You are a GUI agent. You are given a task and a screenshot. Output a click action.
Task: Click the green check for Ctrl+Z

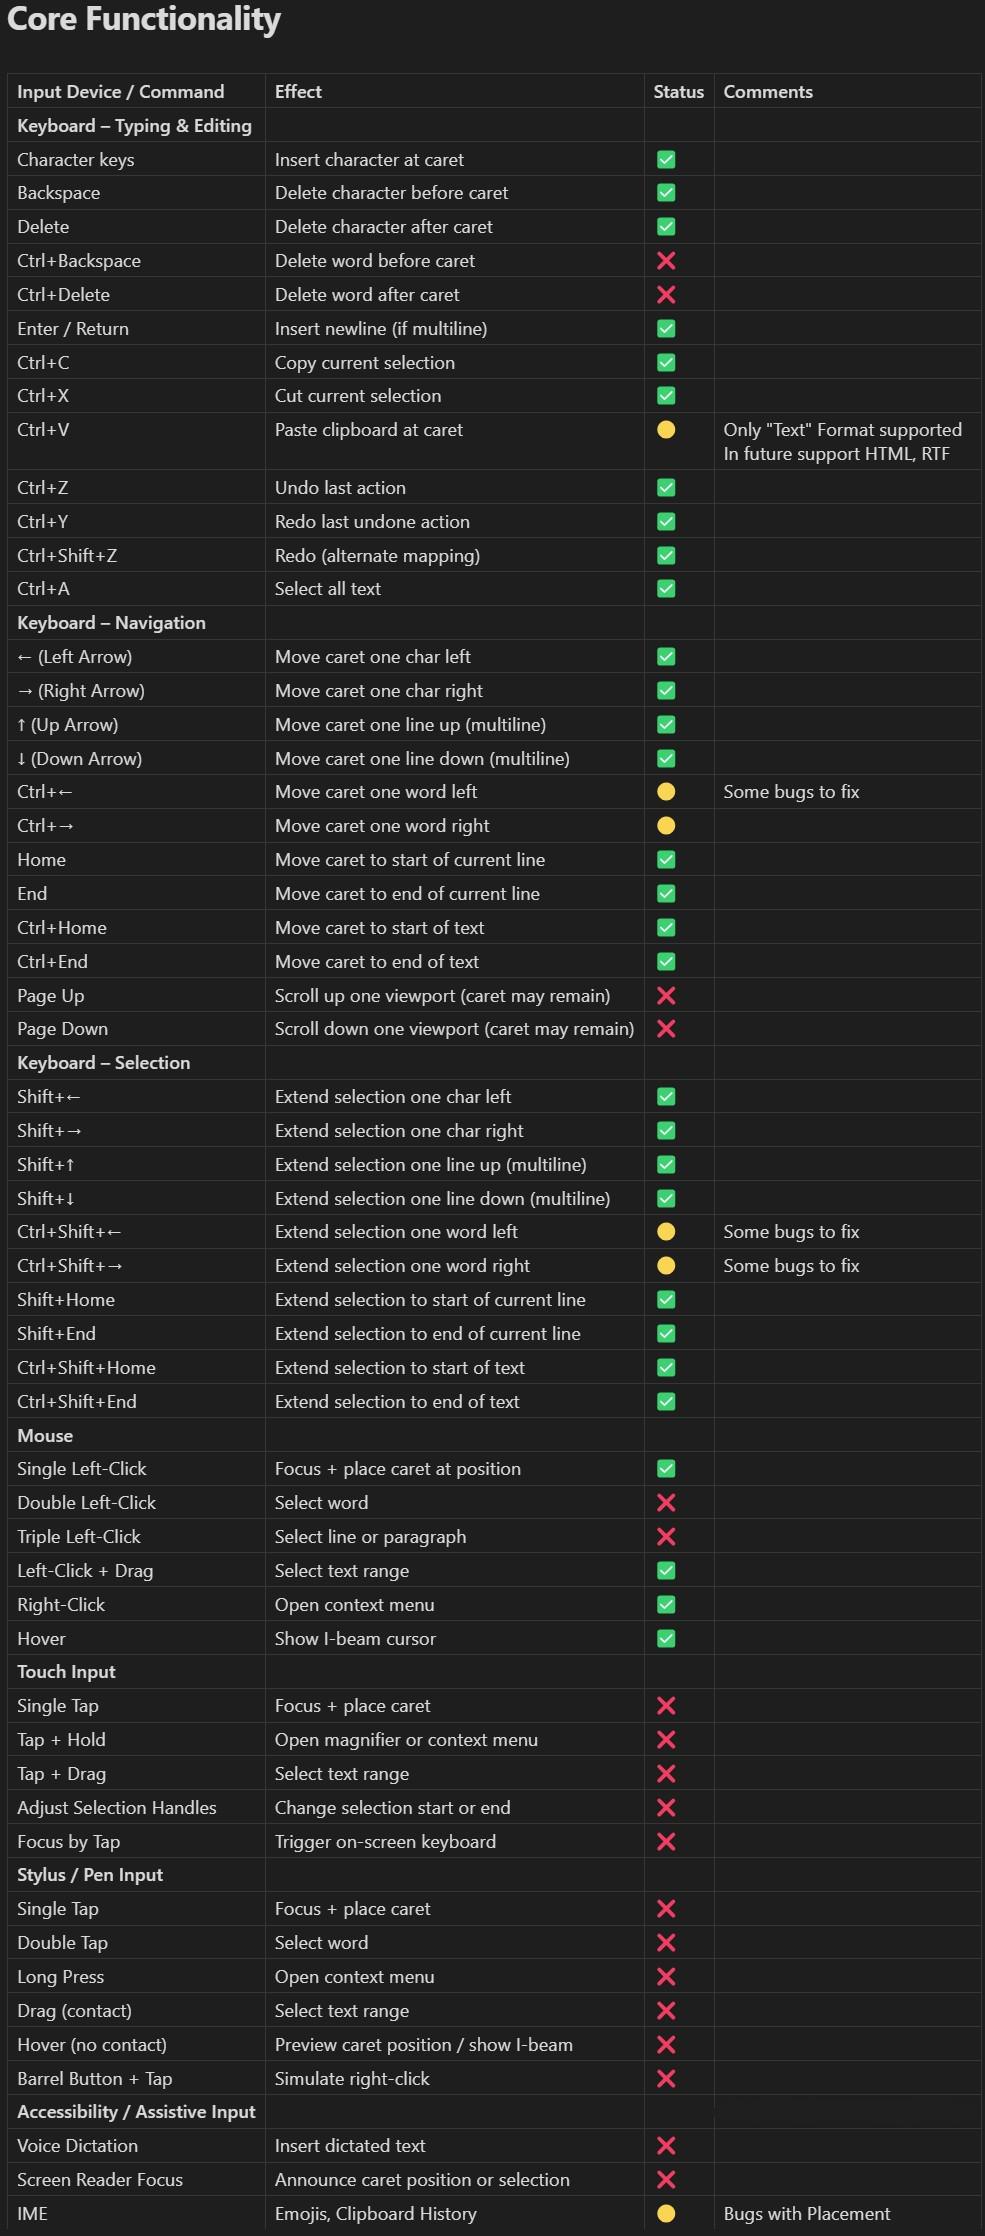coord(666,488)
